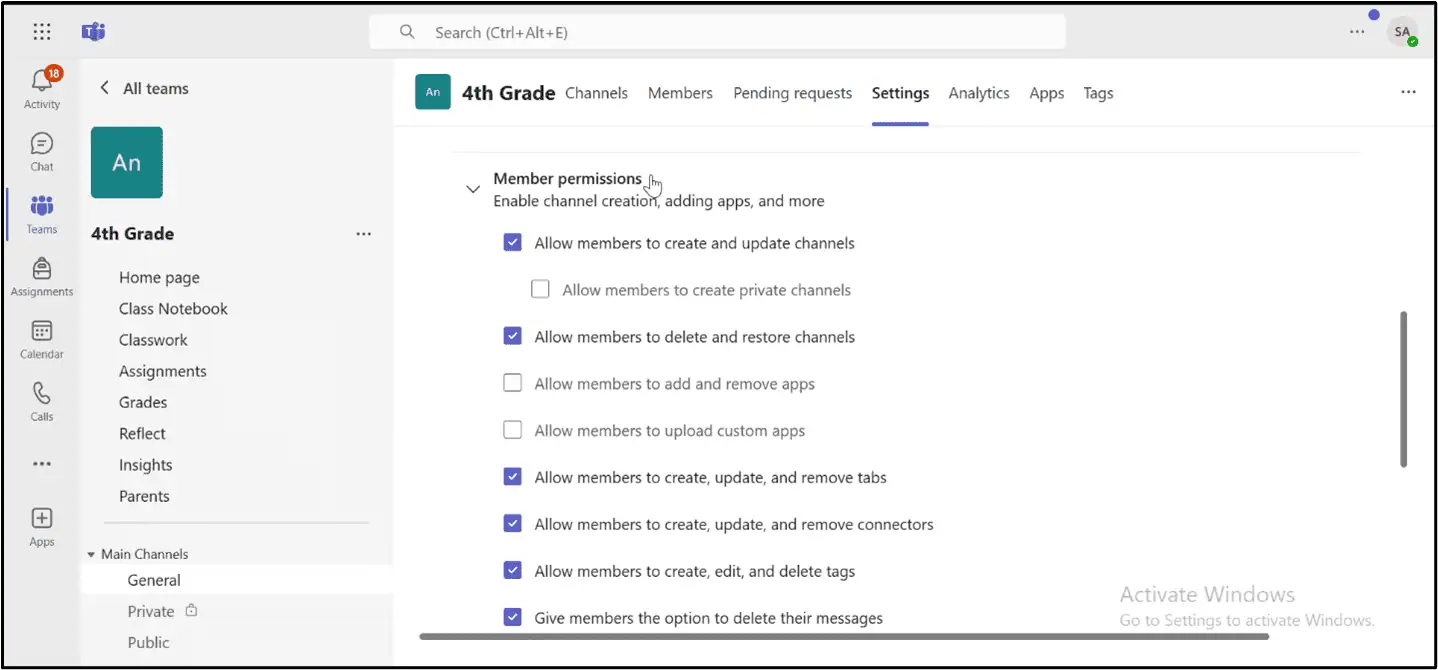Open the Calls section
The height and width of the screenshot is (670, 1438).
point(41,402)
